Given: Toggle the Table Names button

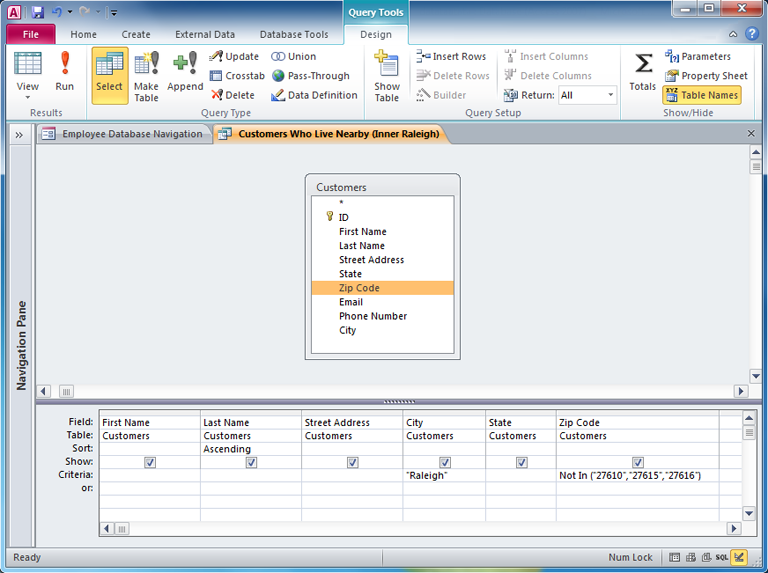Looking at the screenshot, I should click(701, 95).
